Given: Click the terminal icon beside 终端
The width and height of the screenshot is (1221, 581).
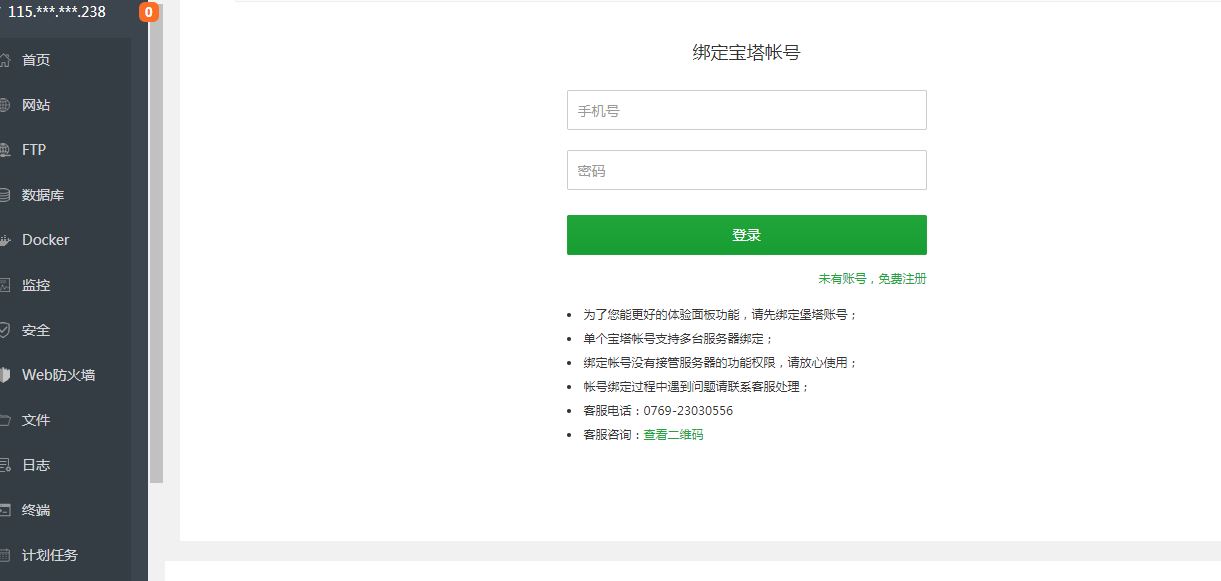Looking at the screenshot, I should 4,510.
